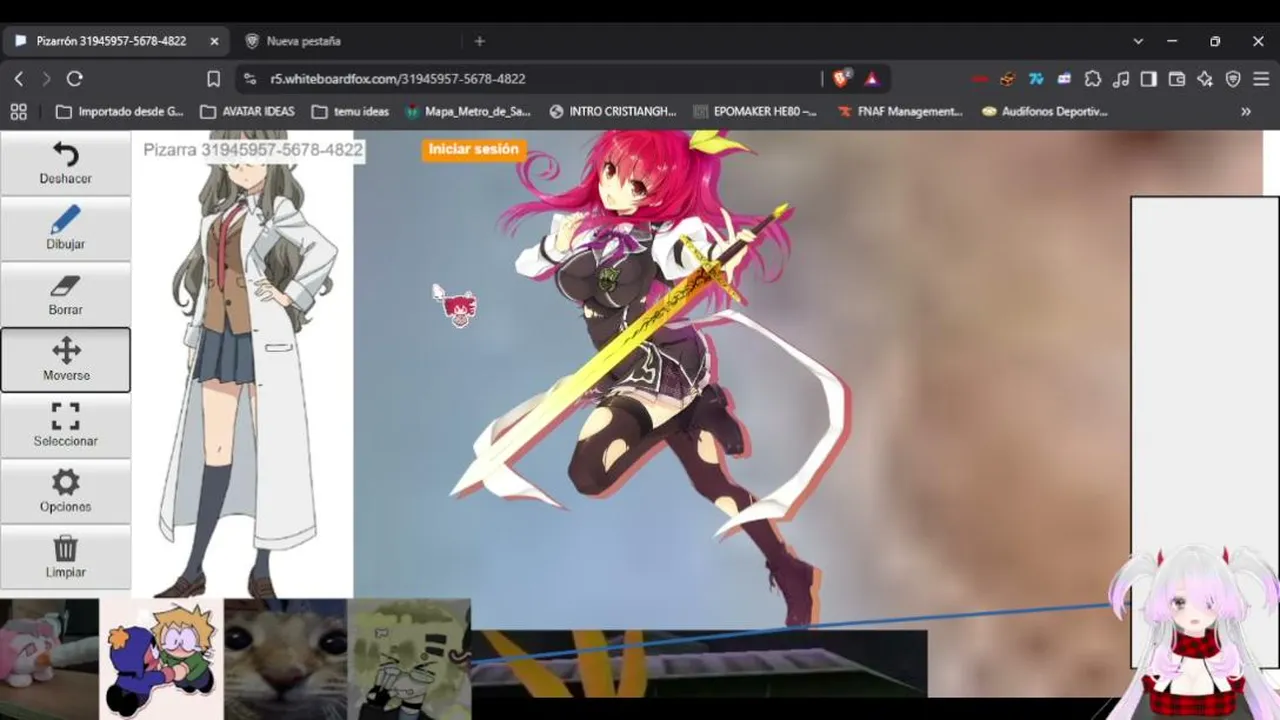Click the treasure chest extension icon
The height and width of the screenshot is (720, 1280).
pyautogui.click(x=1008, y=79)
